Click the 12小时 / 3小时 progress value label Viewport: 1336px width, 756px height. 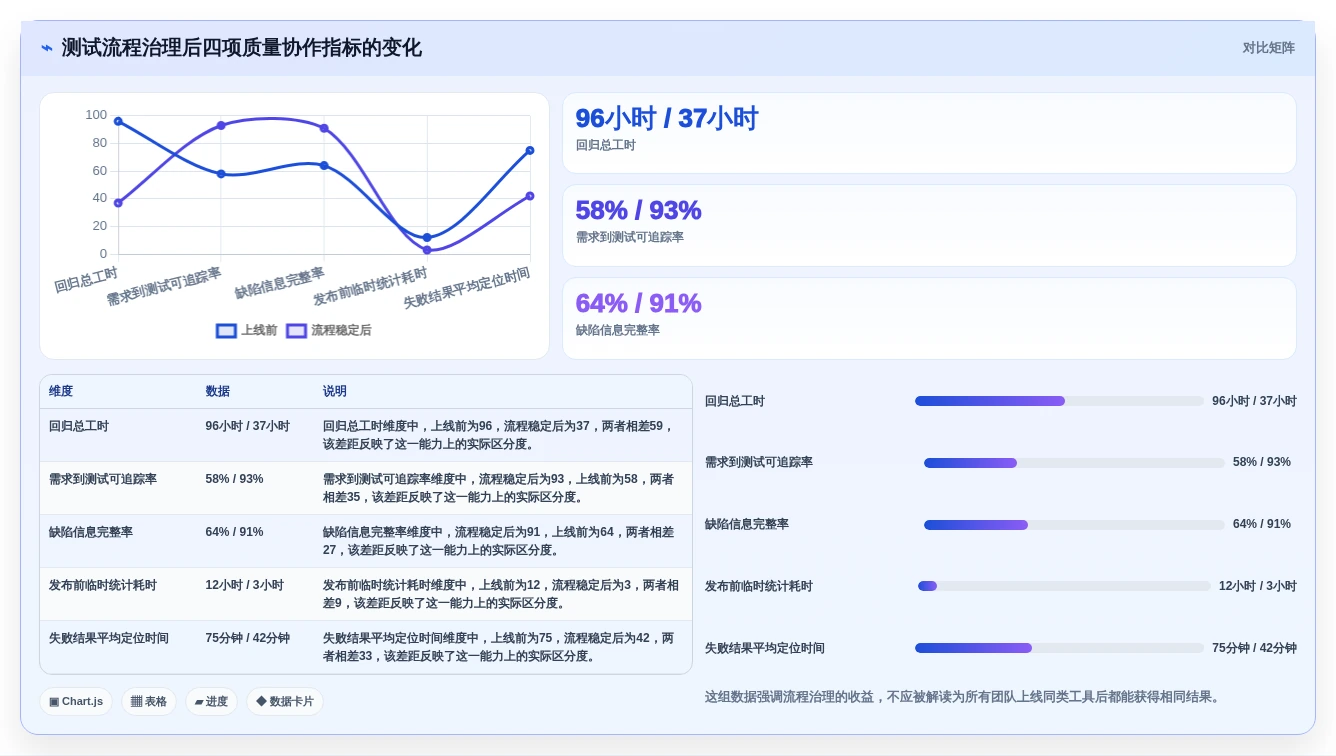(x=1258, y=586)
